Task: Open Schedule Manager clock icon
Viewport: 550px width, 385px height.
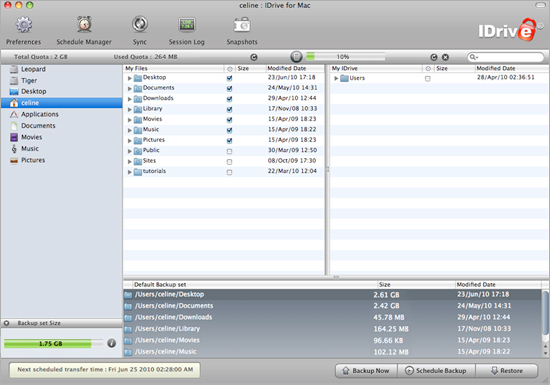Action: (x=84, y=25)
